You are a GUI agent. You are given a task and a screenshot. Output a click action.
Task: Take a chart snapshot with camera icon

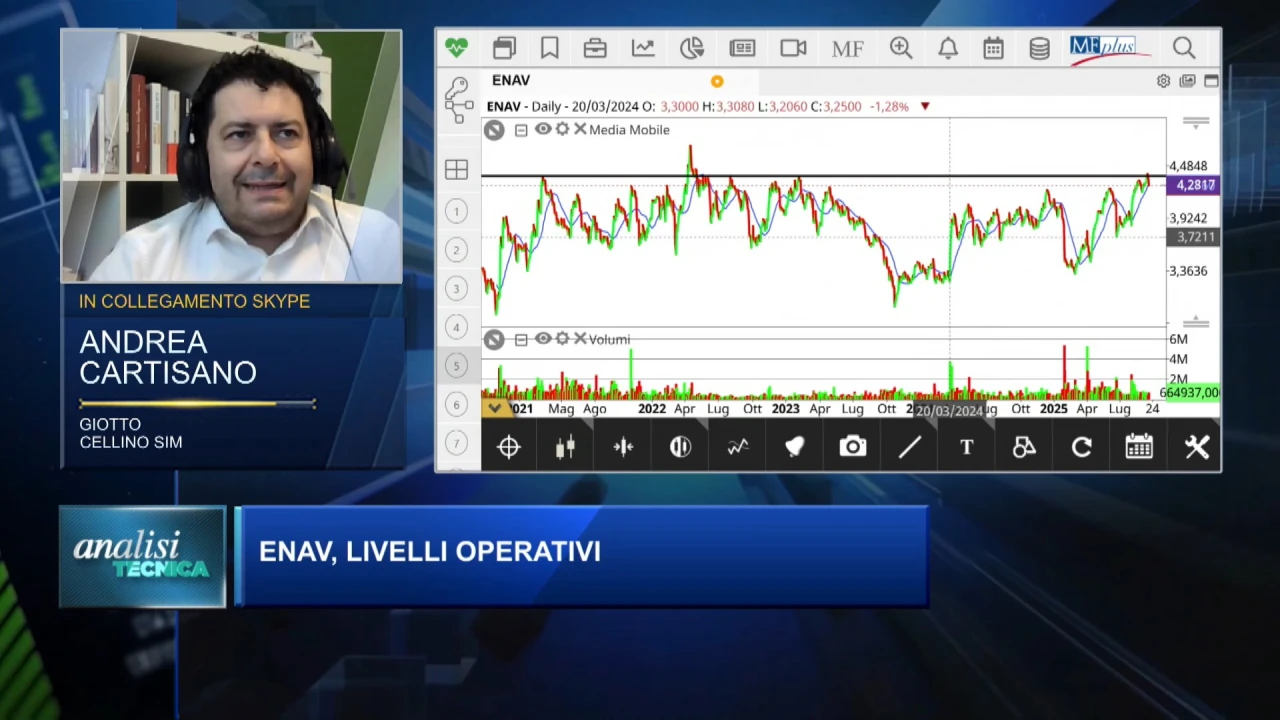pos(852,447)
